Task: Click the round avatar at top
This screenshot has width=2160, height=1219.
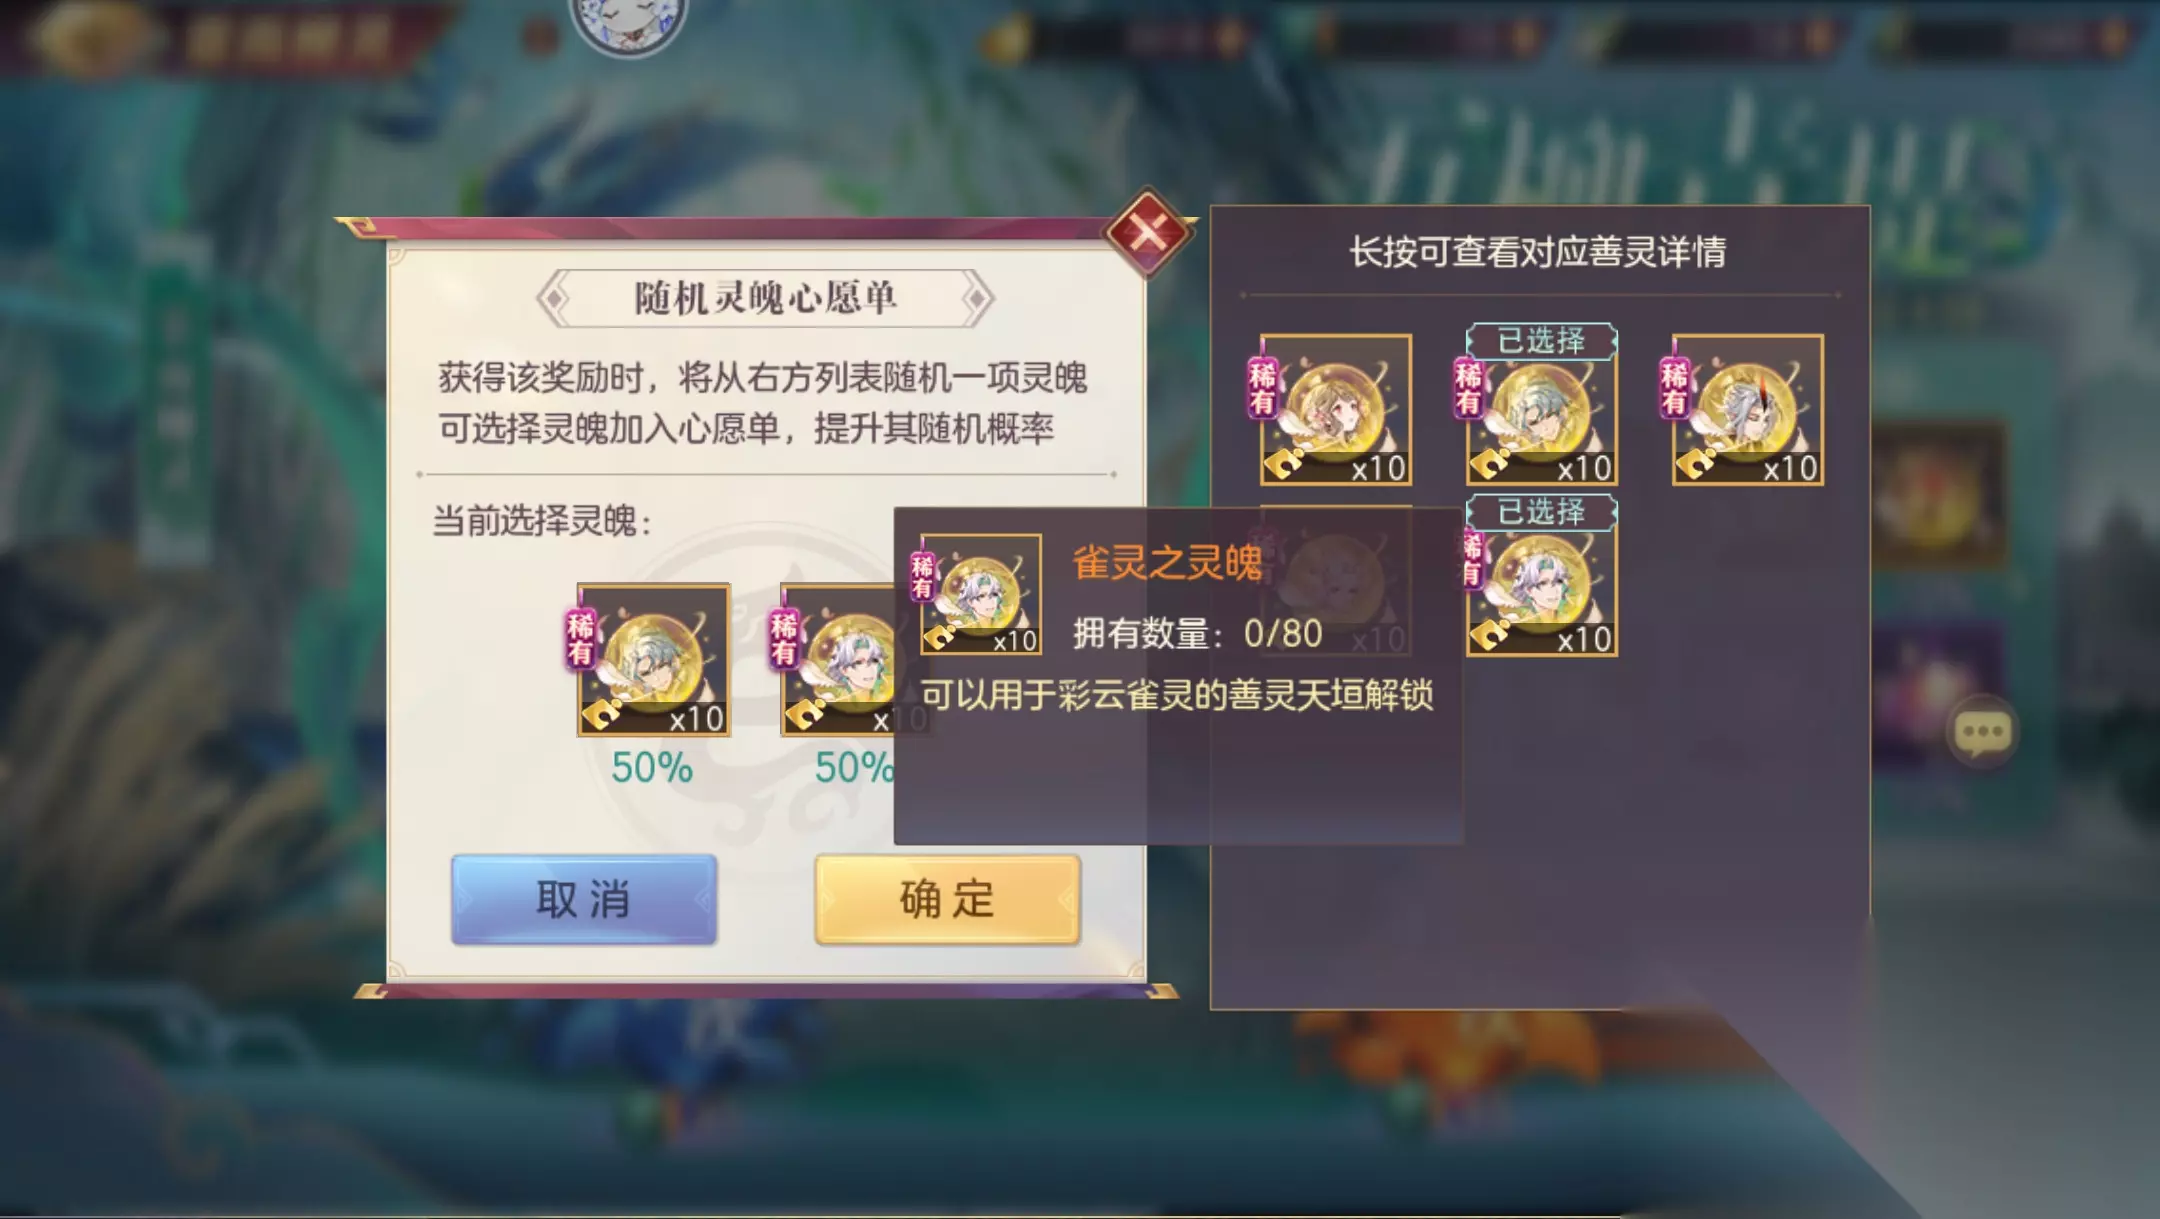Action: [x=628, y=22]
